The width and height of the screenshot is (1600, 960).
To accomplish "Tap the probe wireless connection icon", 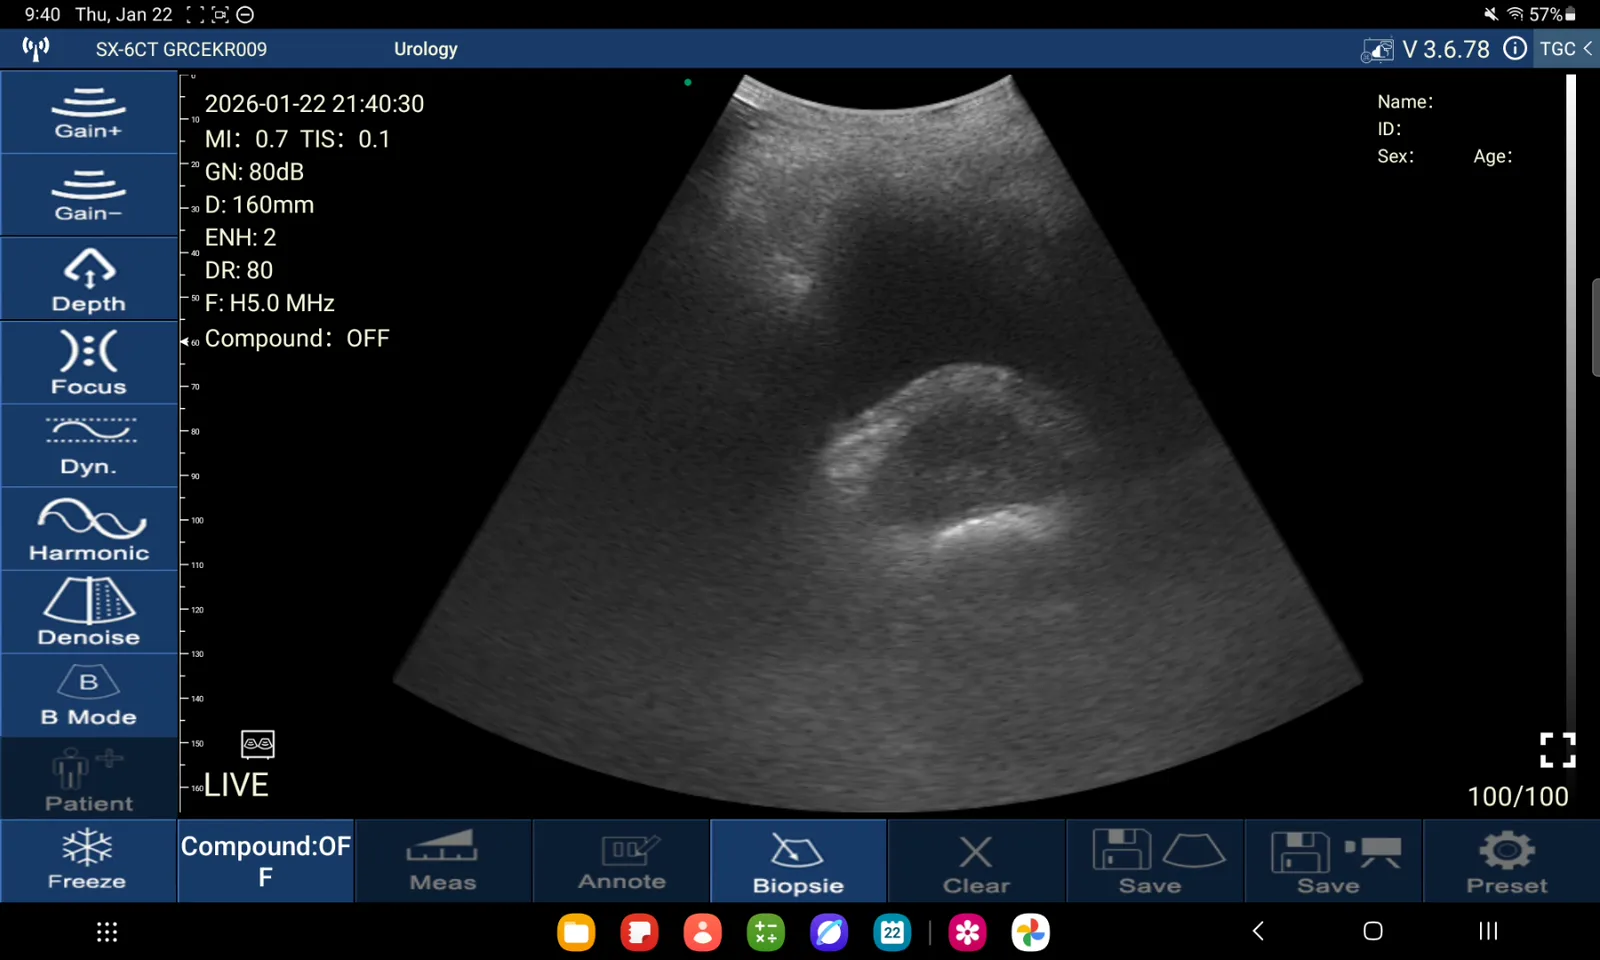I will [x=36, y=48].
